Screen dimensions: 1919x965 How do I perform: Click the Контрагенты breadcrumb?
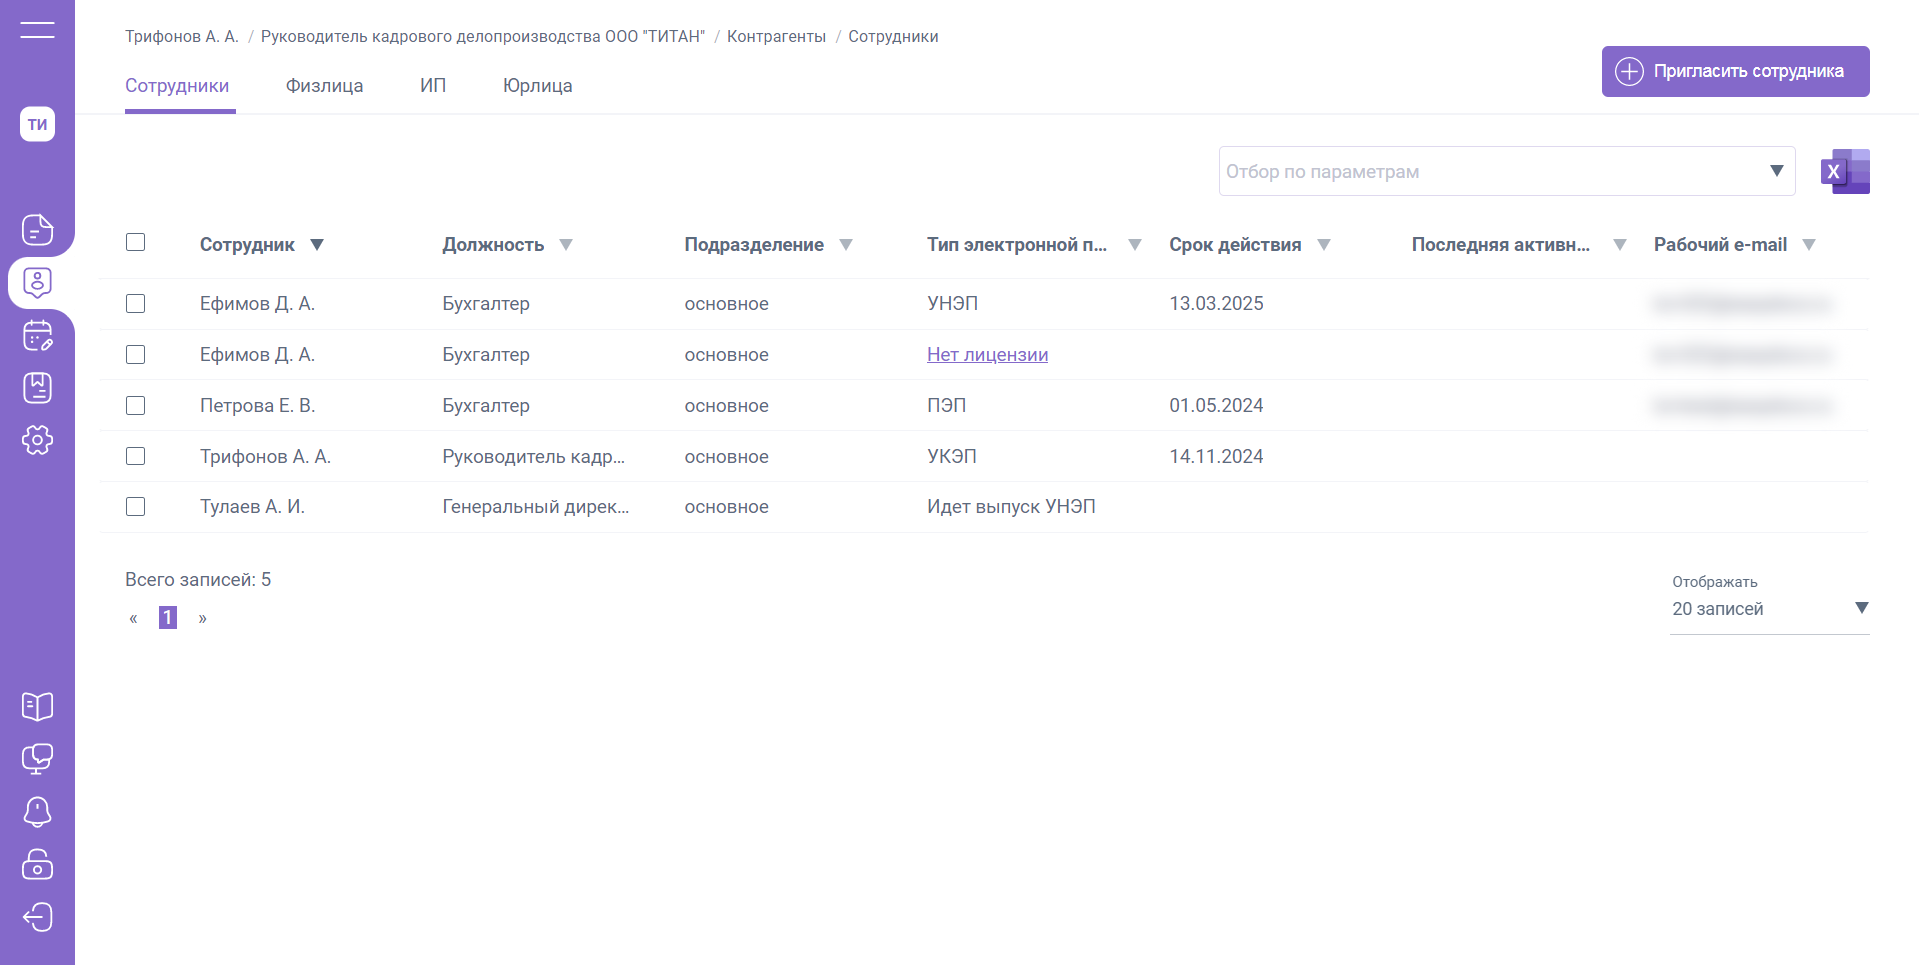[776, 37]
